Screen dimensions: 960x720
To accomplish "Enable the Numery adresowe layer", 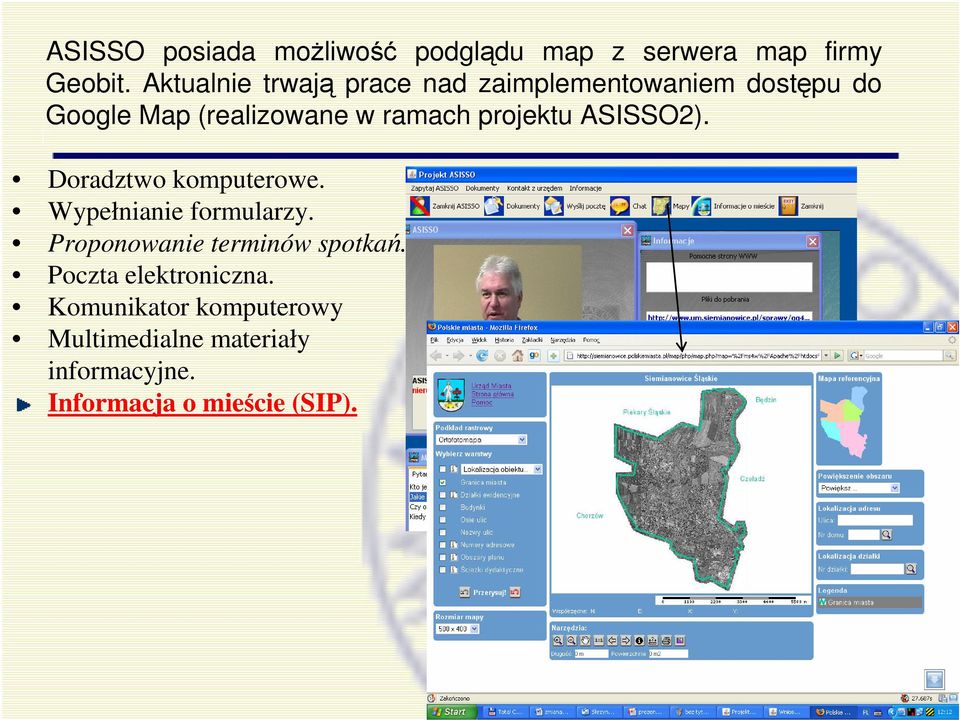I will tap(443, 545).
